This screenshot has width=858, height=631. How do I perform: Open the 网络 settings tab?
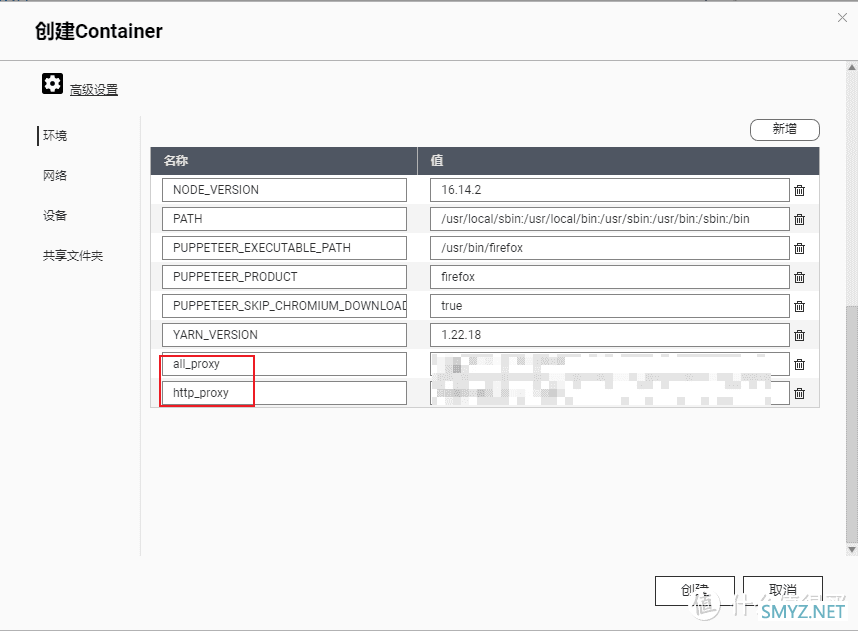click(x=55, y=175)
